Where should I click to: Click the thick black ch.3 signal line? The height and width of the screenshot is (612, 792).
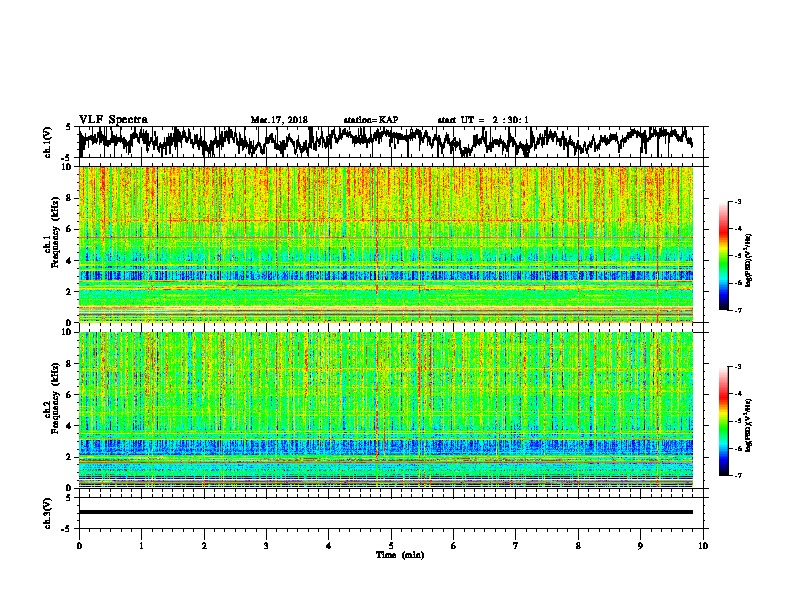tap(385, 512)
